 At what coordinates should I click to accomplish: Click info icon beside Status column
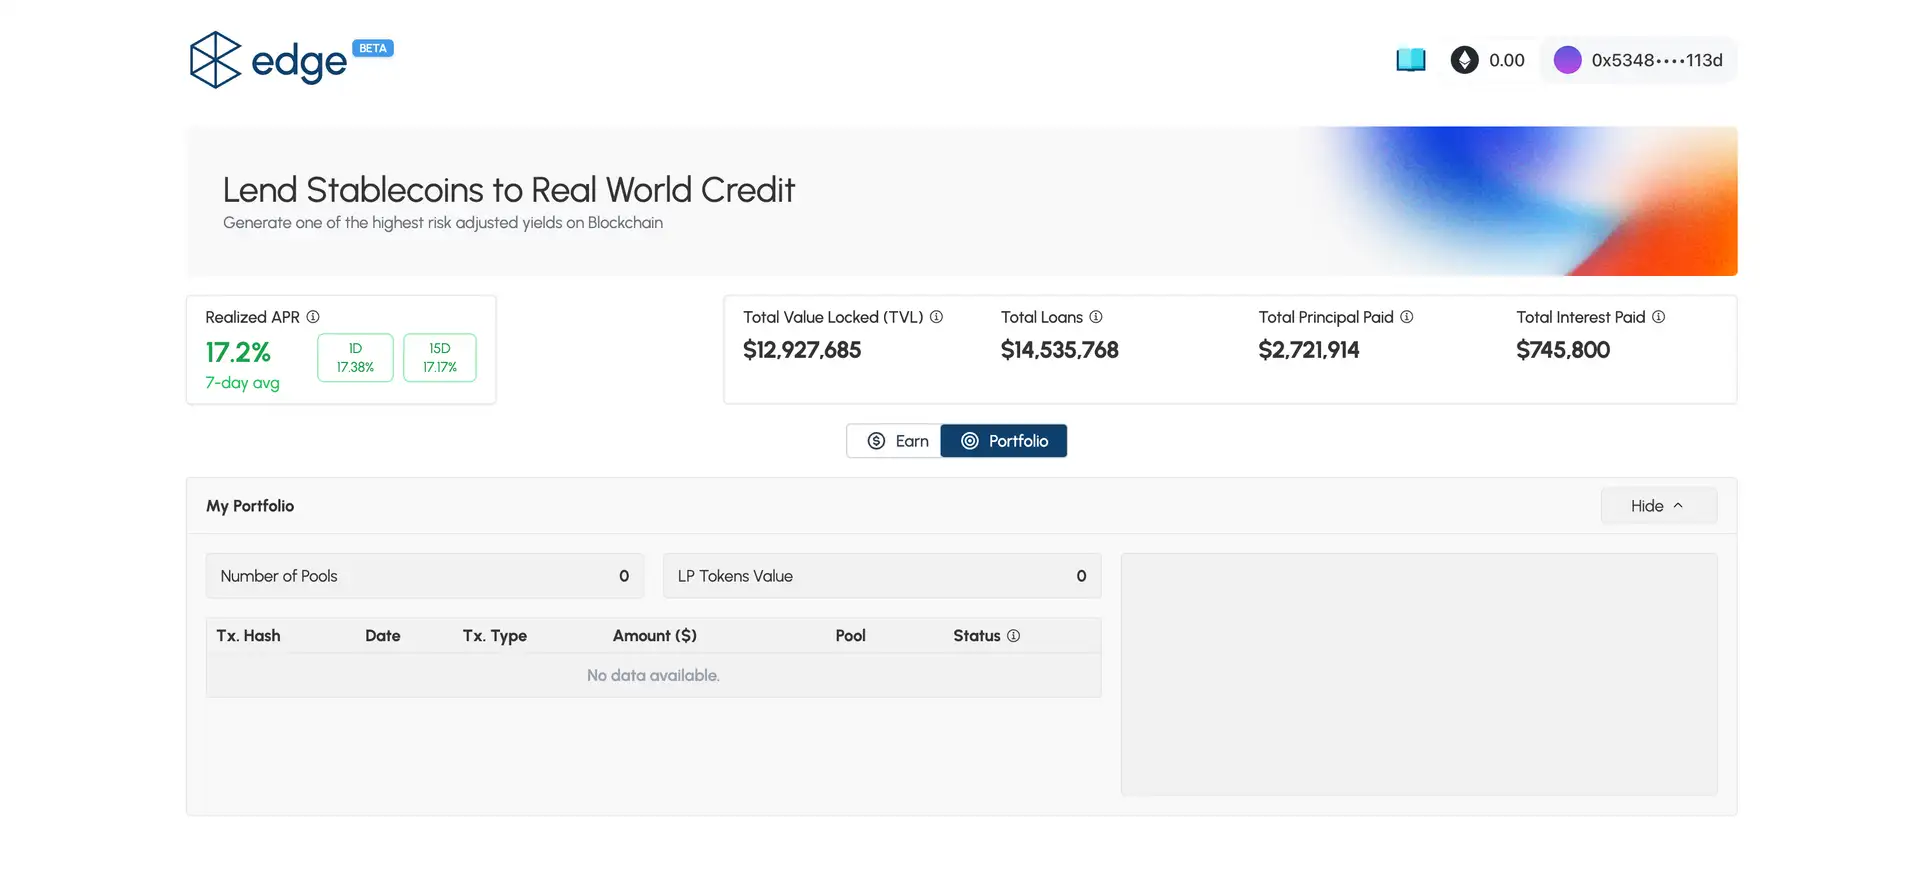pyautogui.click(x=1013, y=636)
